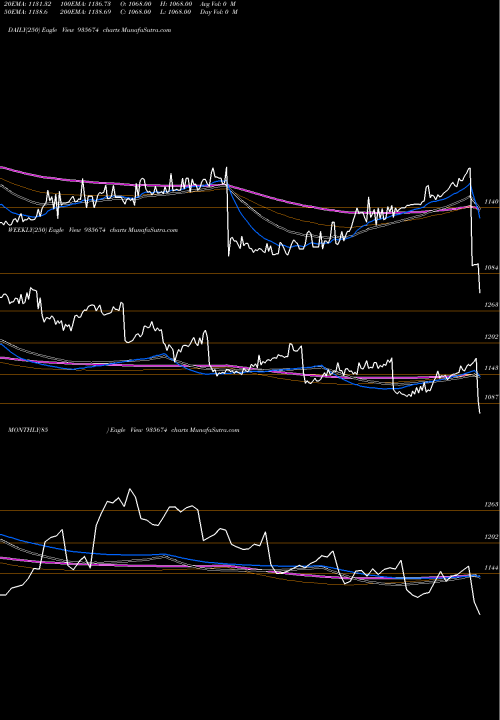Viewport: 500px width, 720px height.
Task: Click the 'Day Vol' readout
Action: click(219, 12)
